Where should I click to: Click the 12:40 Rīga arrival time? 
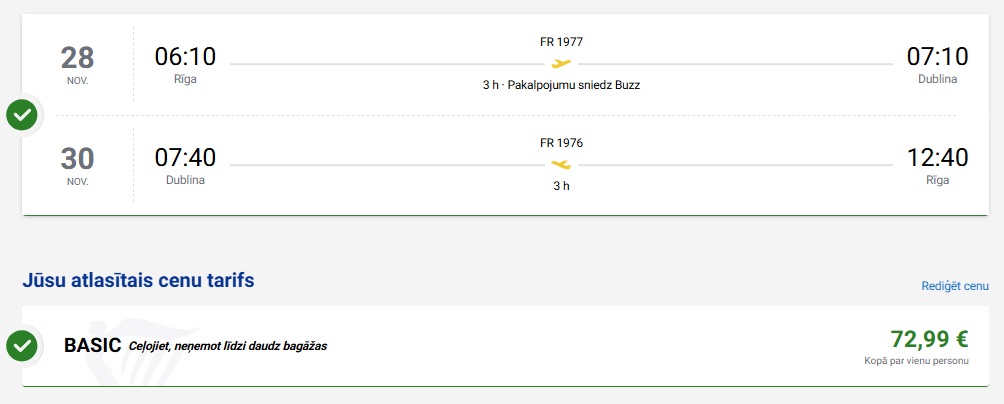(937, 158)
